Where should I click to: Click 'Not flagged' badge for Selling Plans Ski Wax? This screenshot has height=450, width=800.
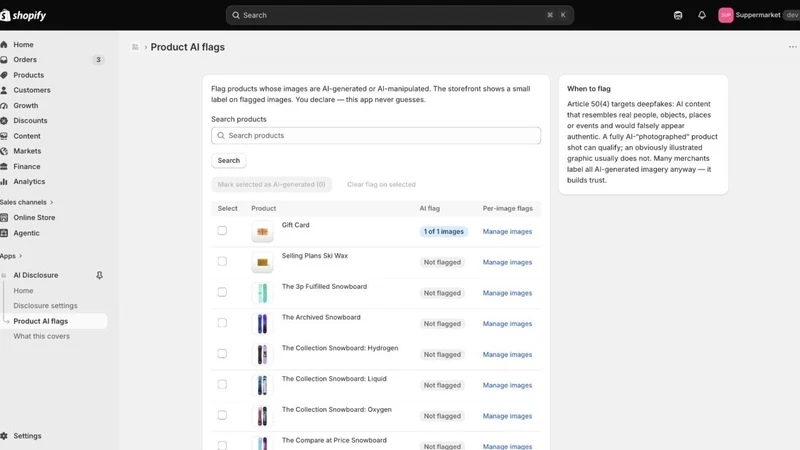(x=442, y=262)
